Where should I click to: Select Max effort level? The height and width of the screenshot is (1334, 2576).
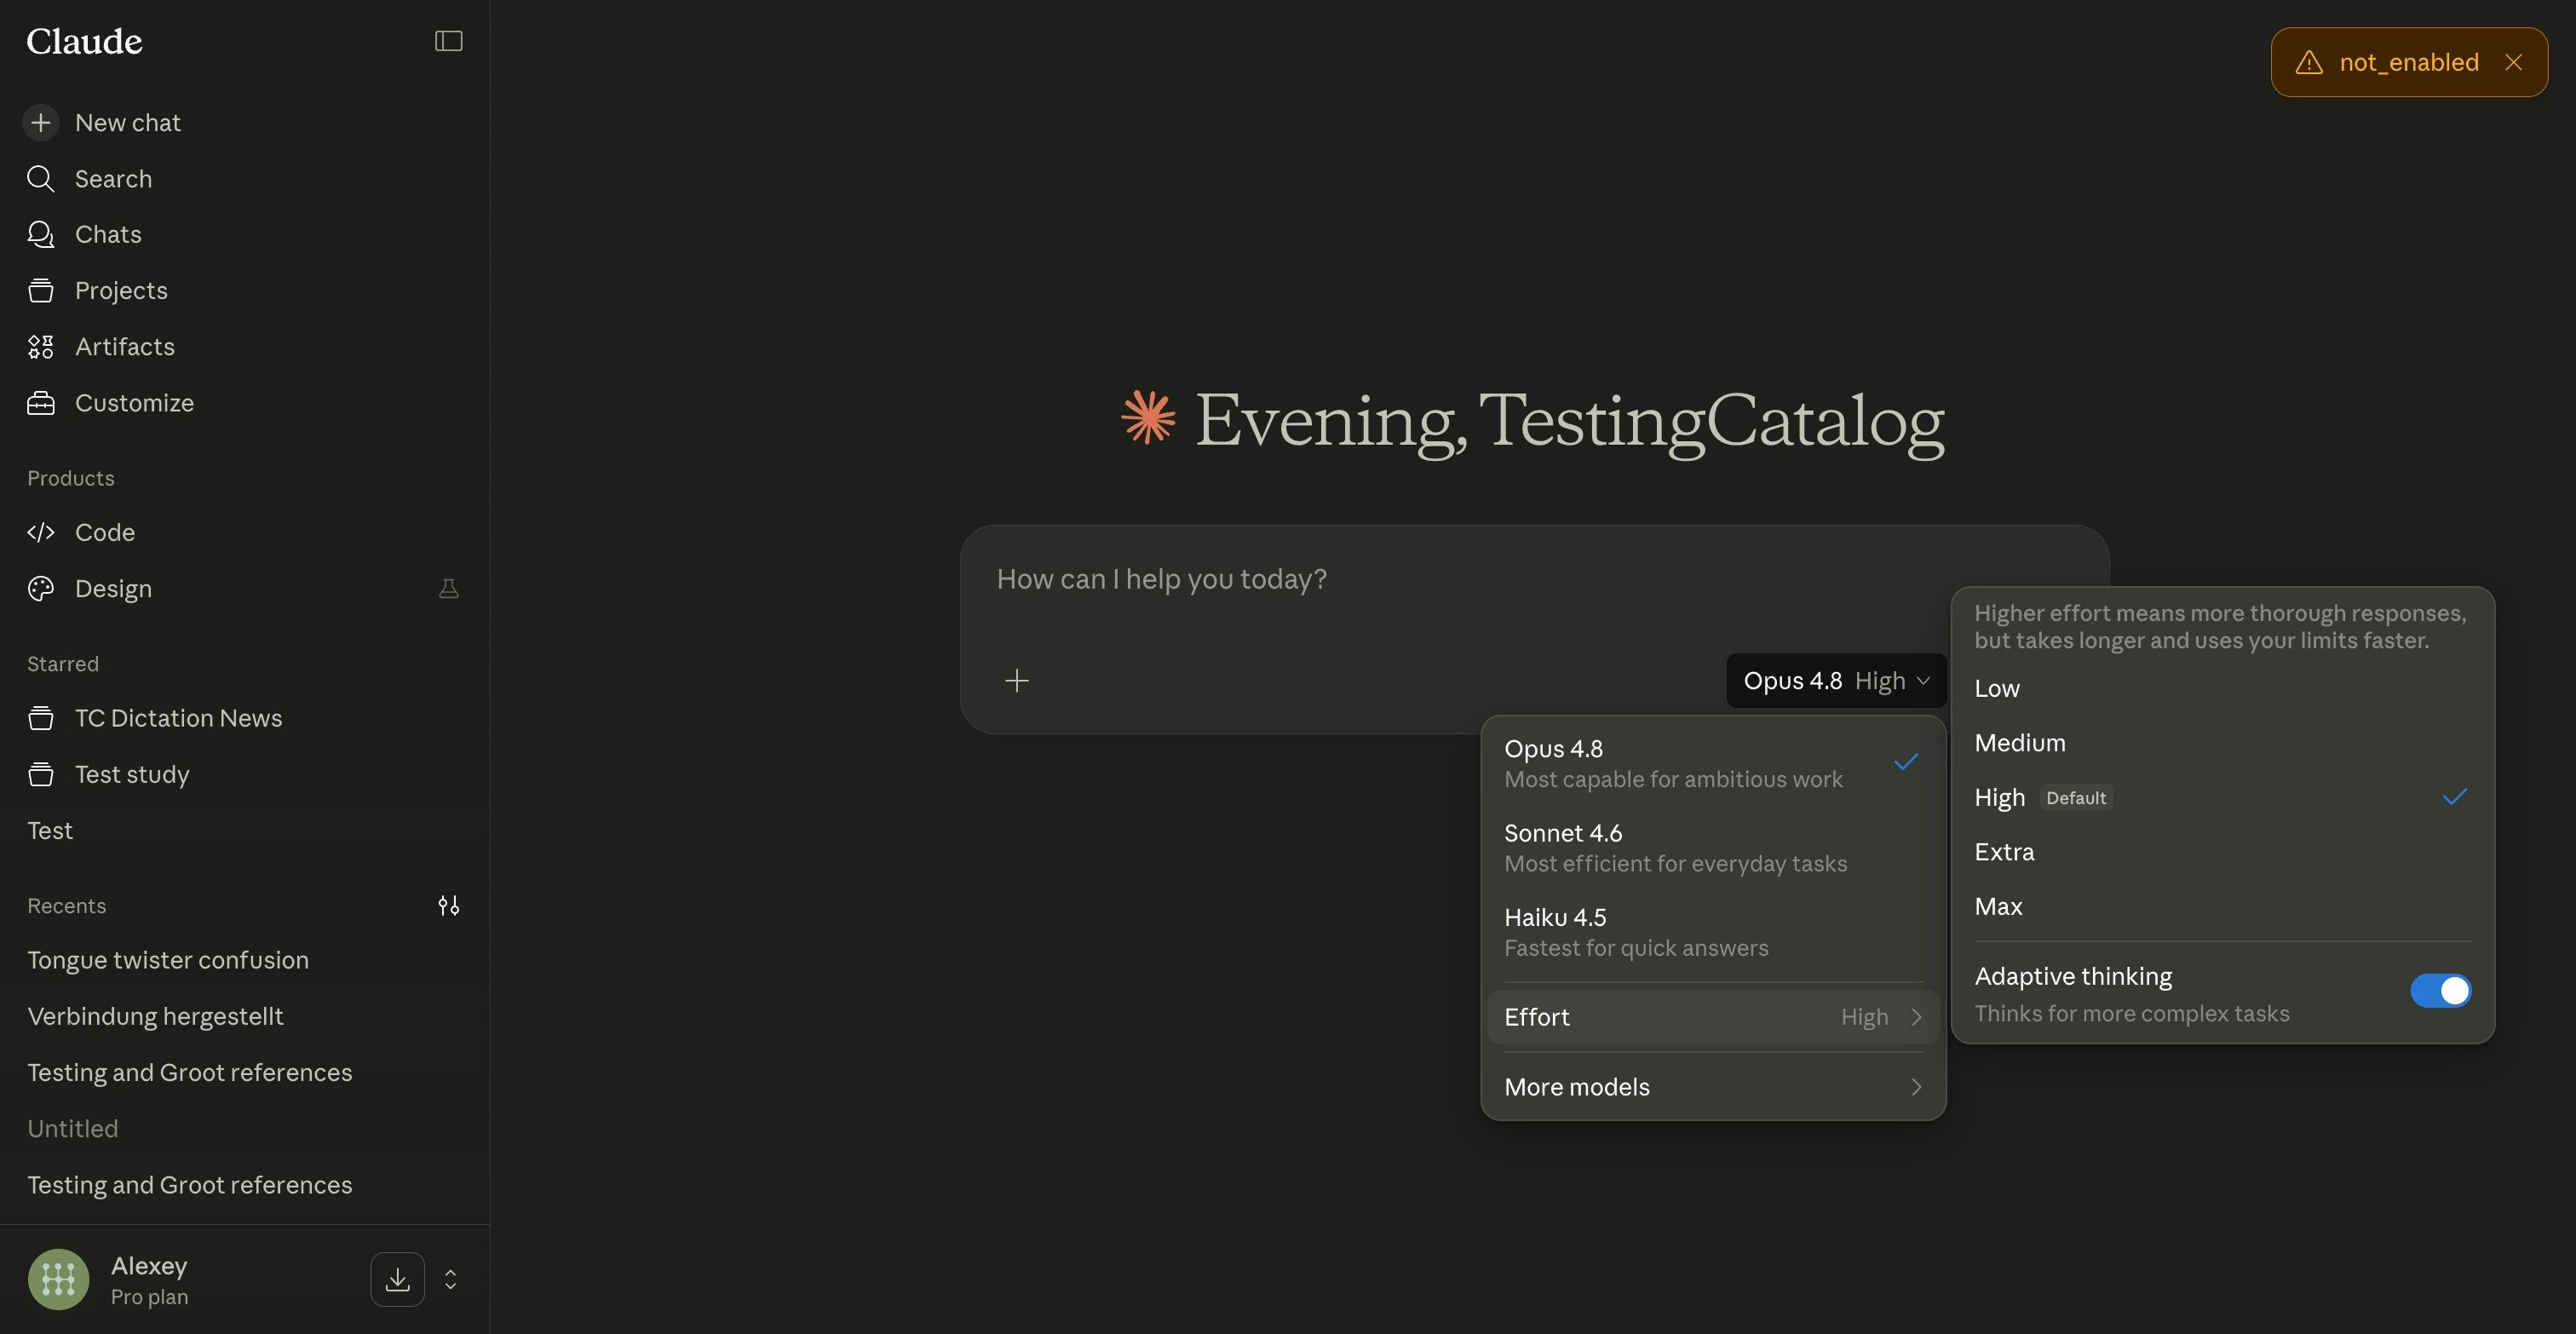click(x=2222, y=906)
